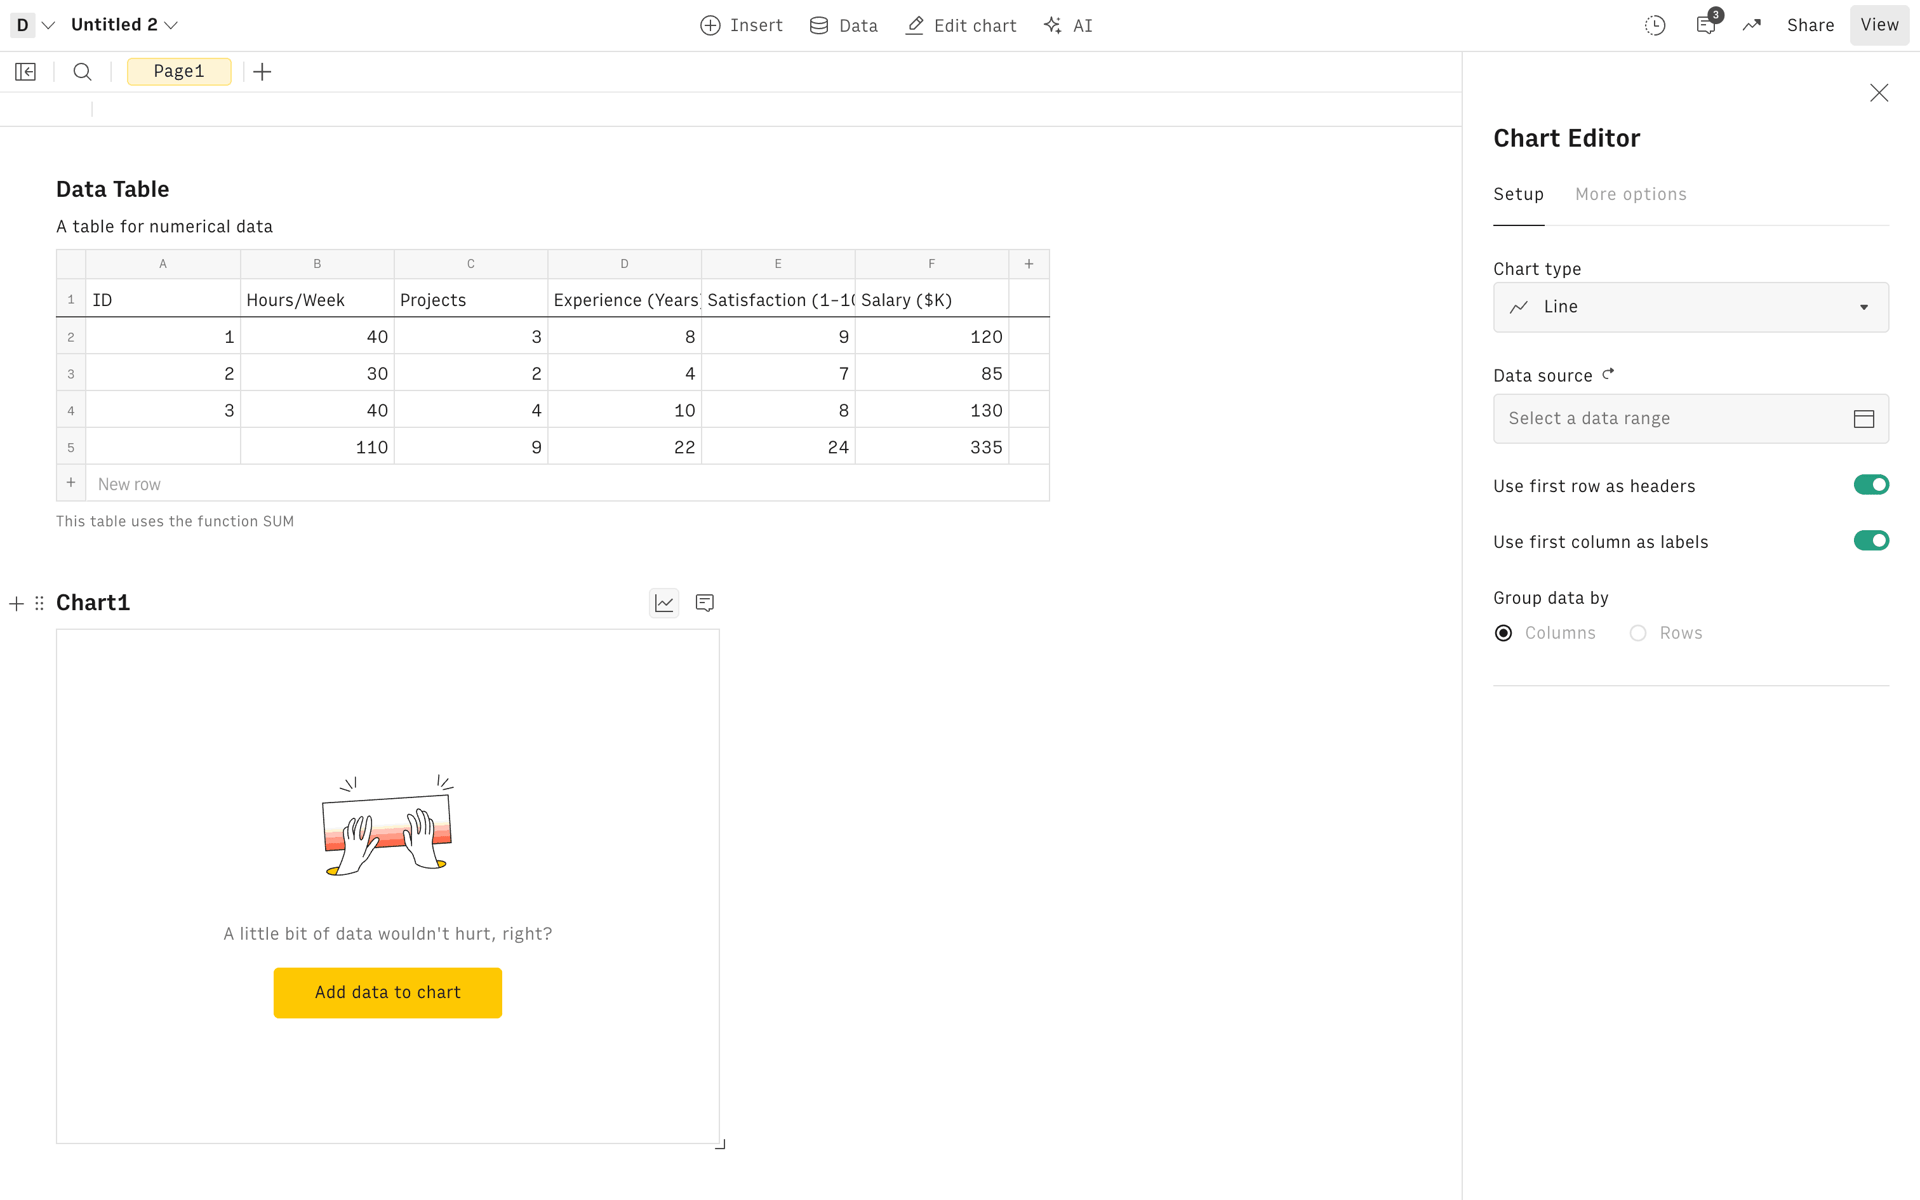Click cell with value 110
The image size is (1920, 1200).
317,447
